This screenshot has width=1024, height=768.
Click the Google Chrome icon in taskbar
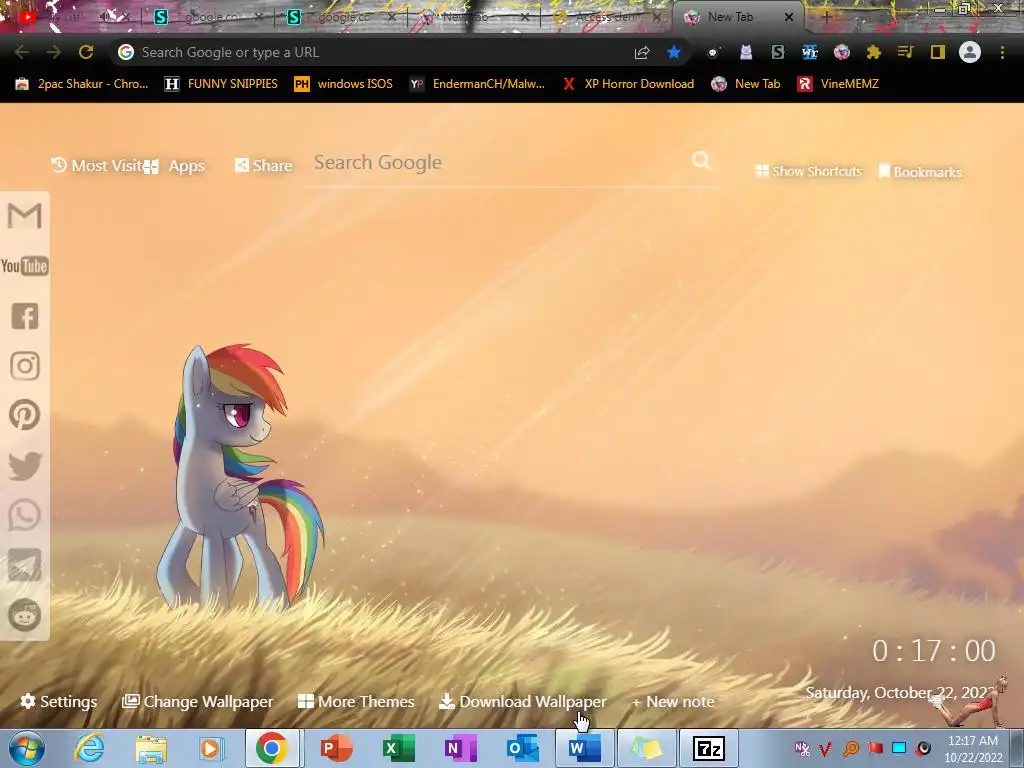tap(272, 748)
